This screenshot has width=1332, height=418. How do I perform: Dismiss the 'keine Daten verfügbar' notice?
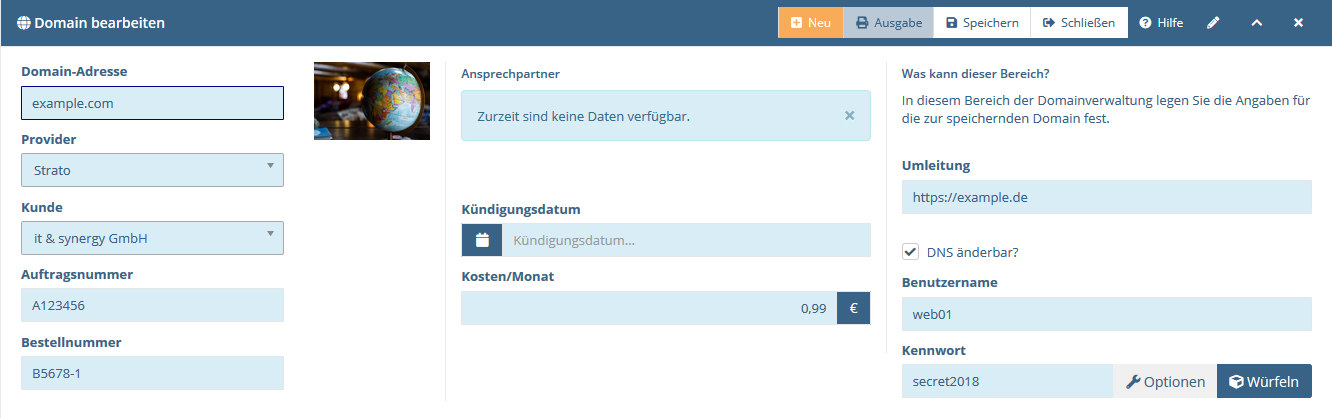[849, 115]
